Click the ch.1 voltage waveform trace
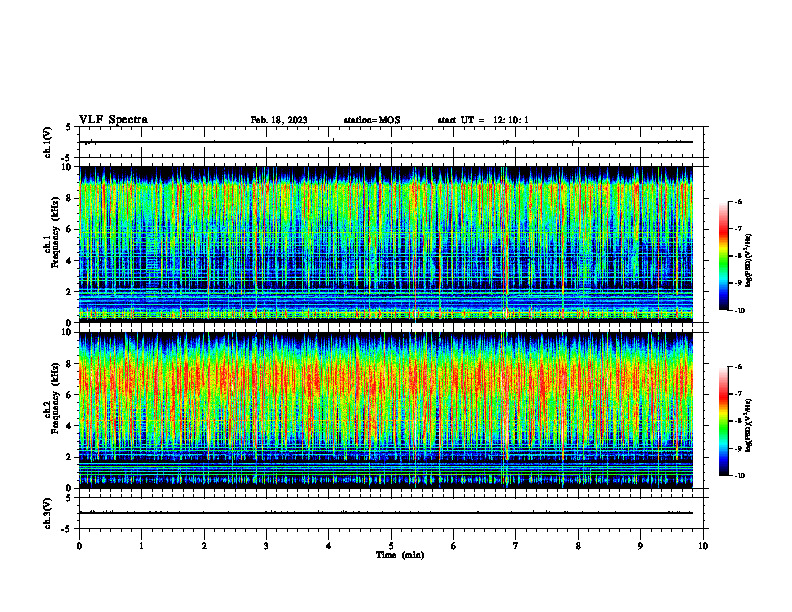792x612 pixels. 386,142
